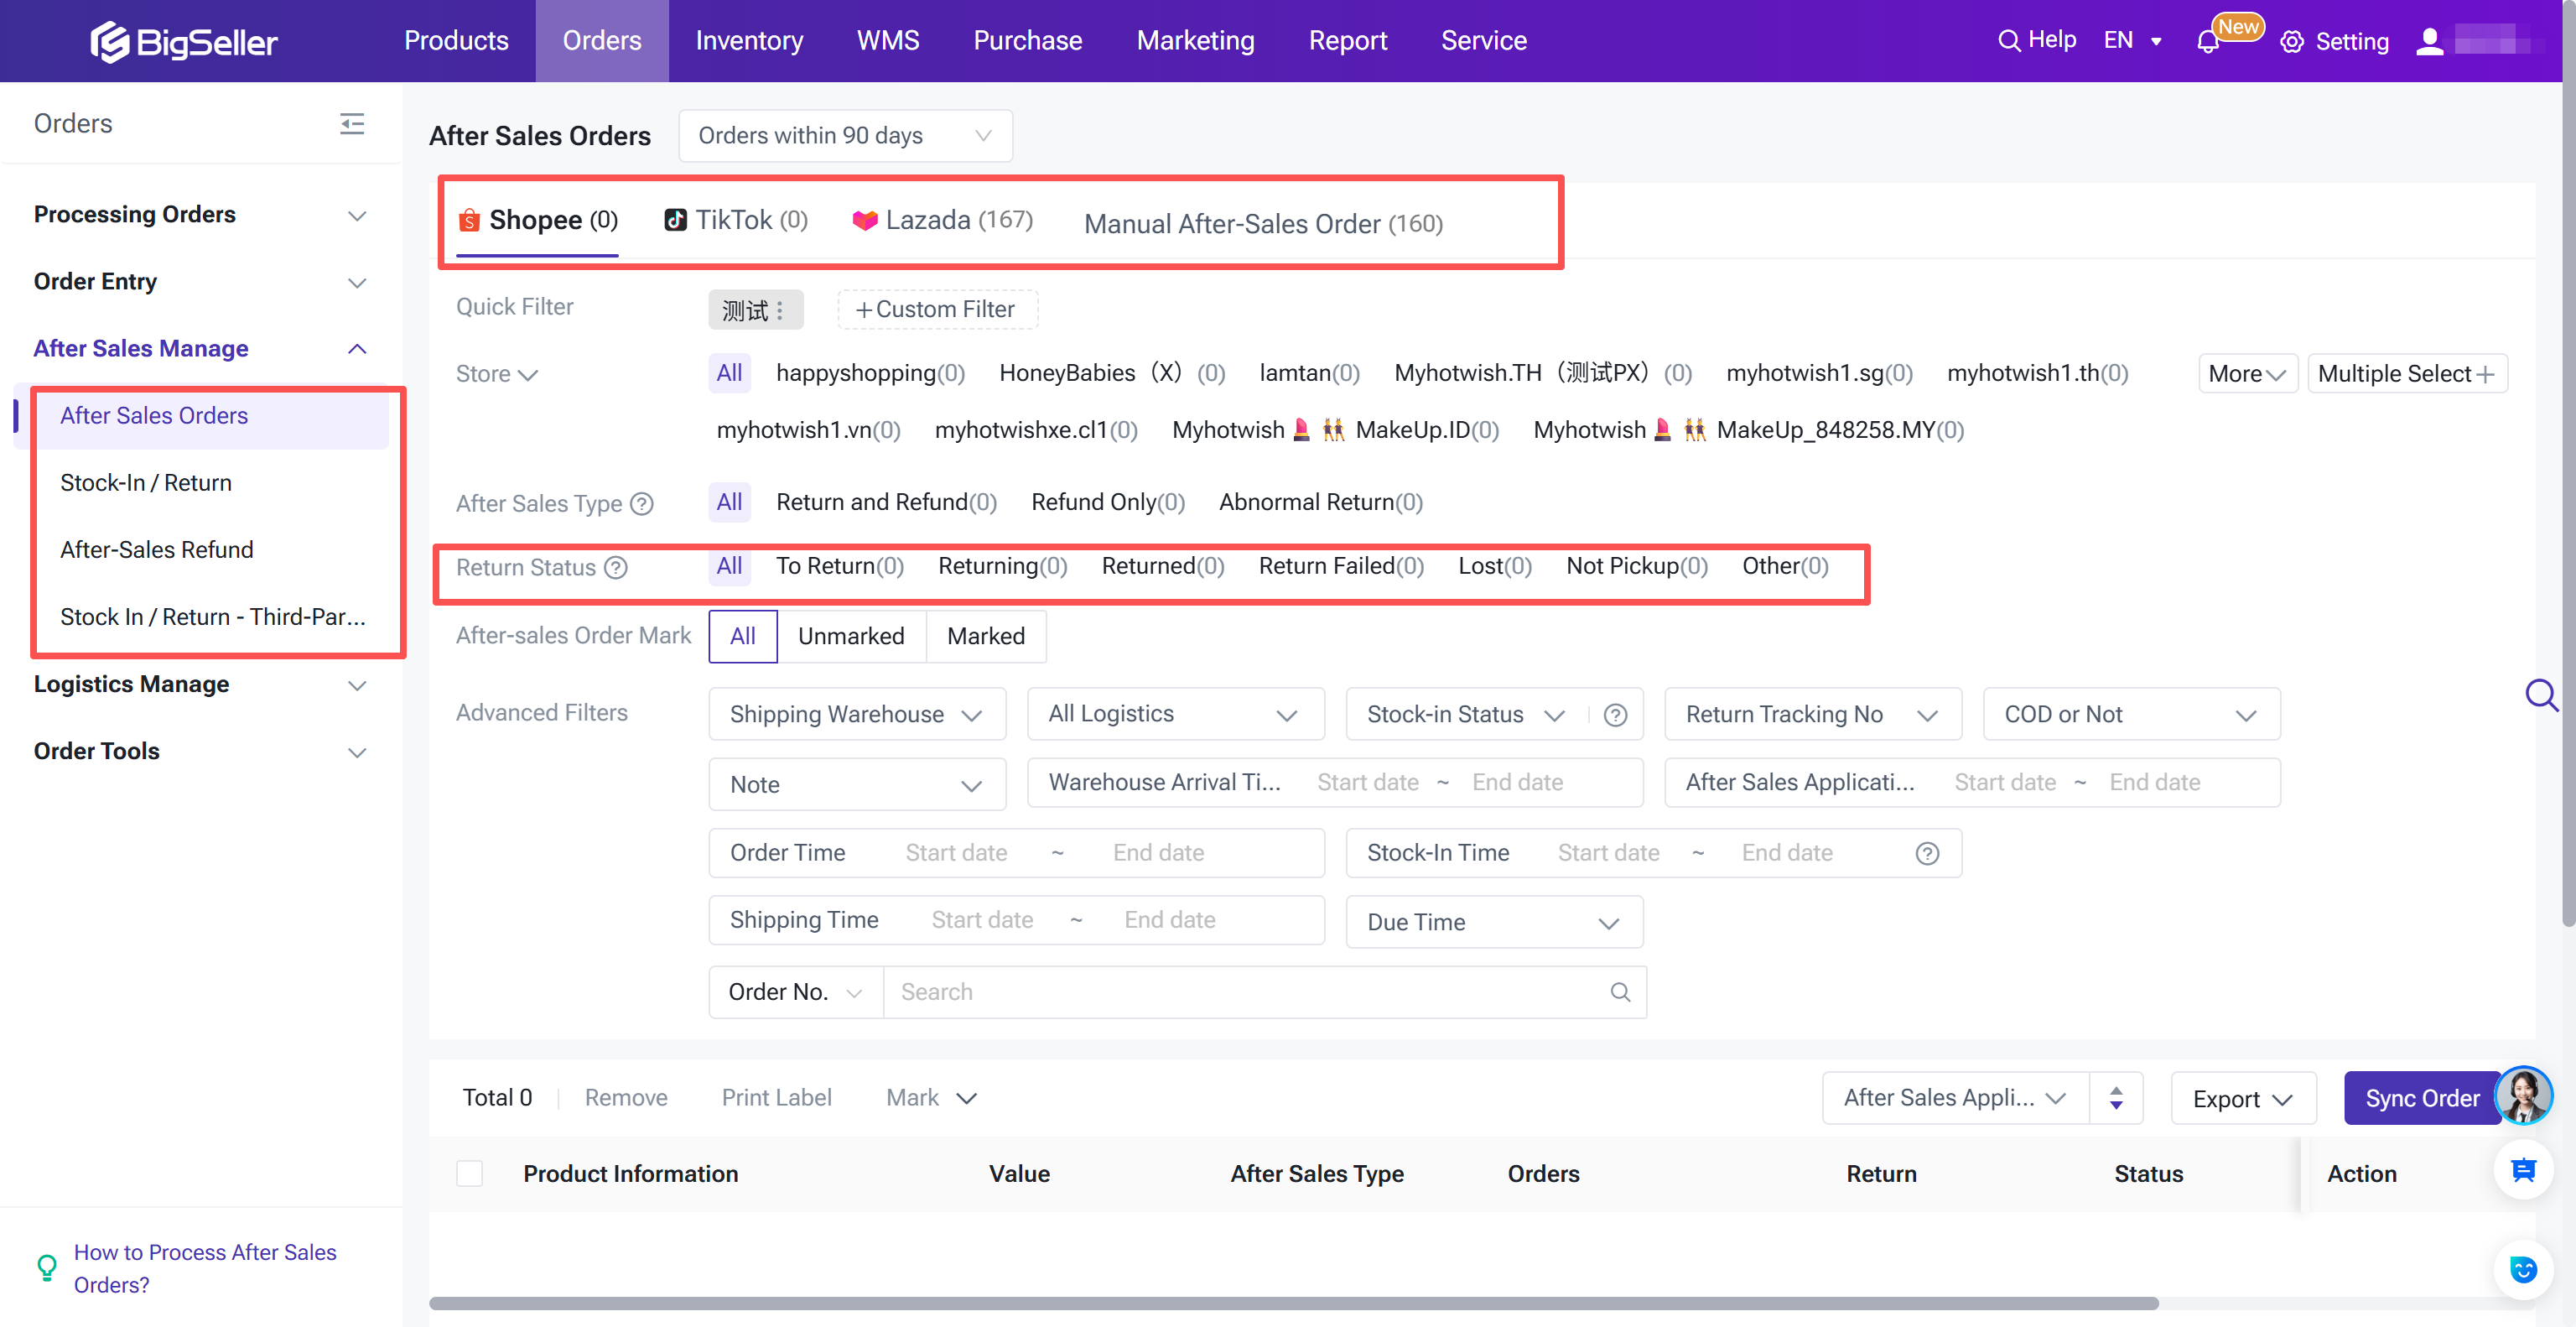Click the sort arrows next to After Sales Application
The height and width of the screenshot is (1327, 2576).
tap(2117, 1097)
